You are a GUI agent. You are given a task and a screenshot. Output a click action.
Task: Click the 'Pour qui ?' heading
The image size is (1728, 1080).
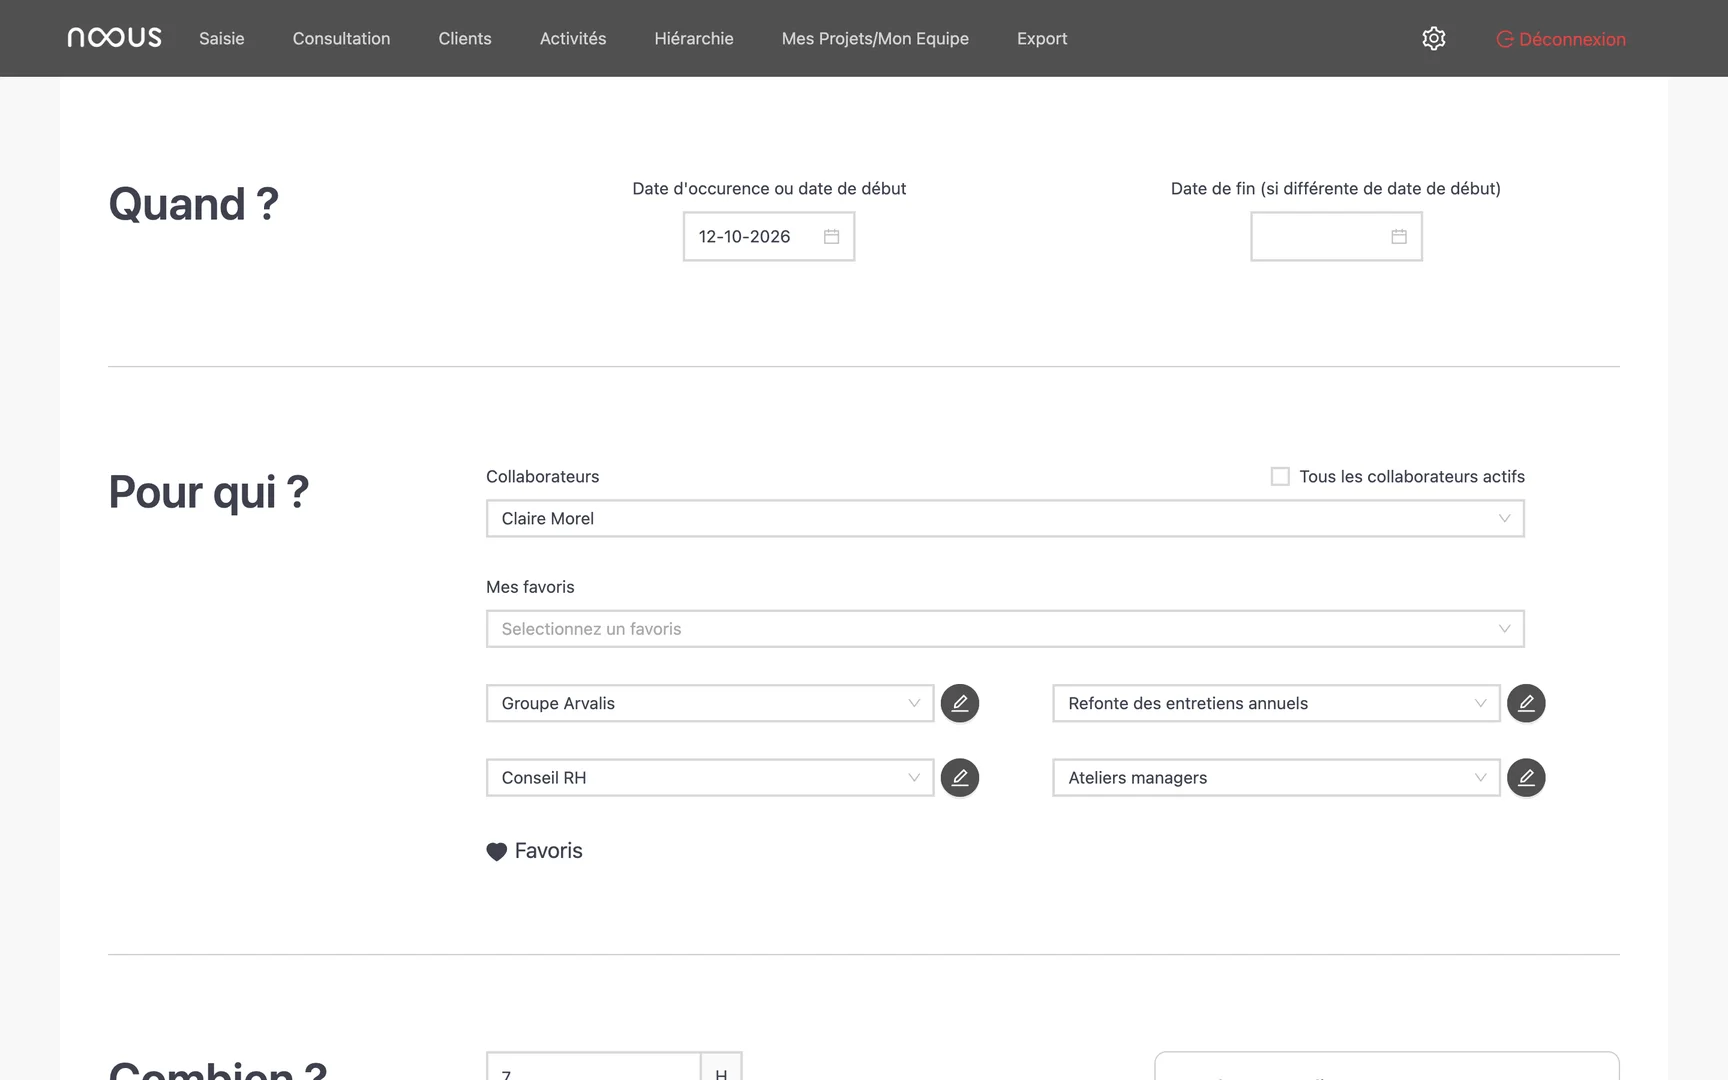pyautogui.click(x=208, y=492)
